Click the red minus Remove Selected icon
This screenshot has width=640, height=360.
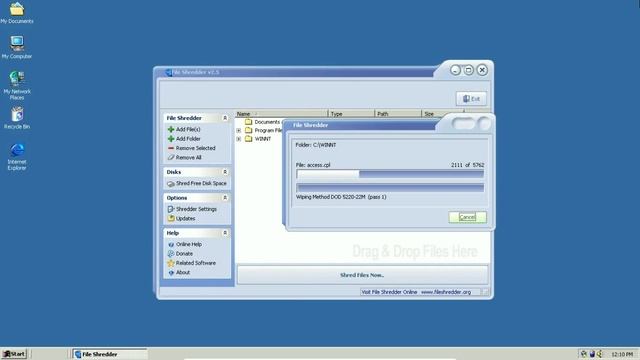pyautogui.click(x=171, y=148)
